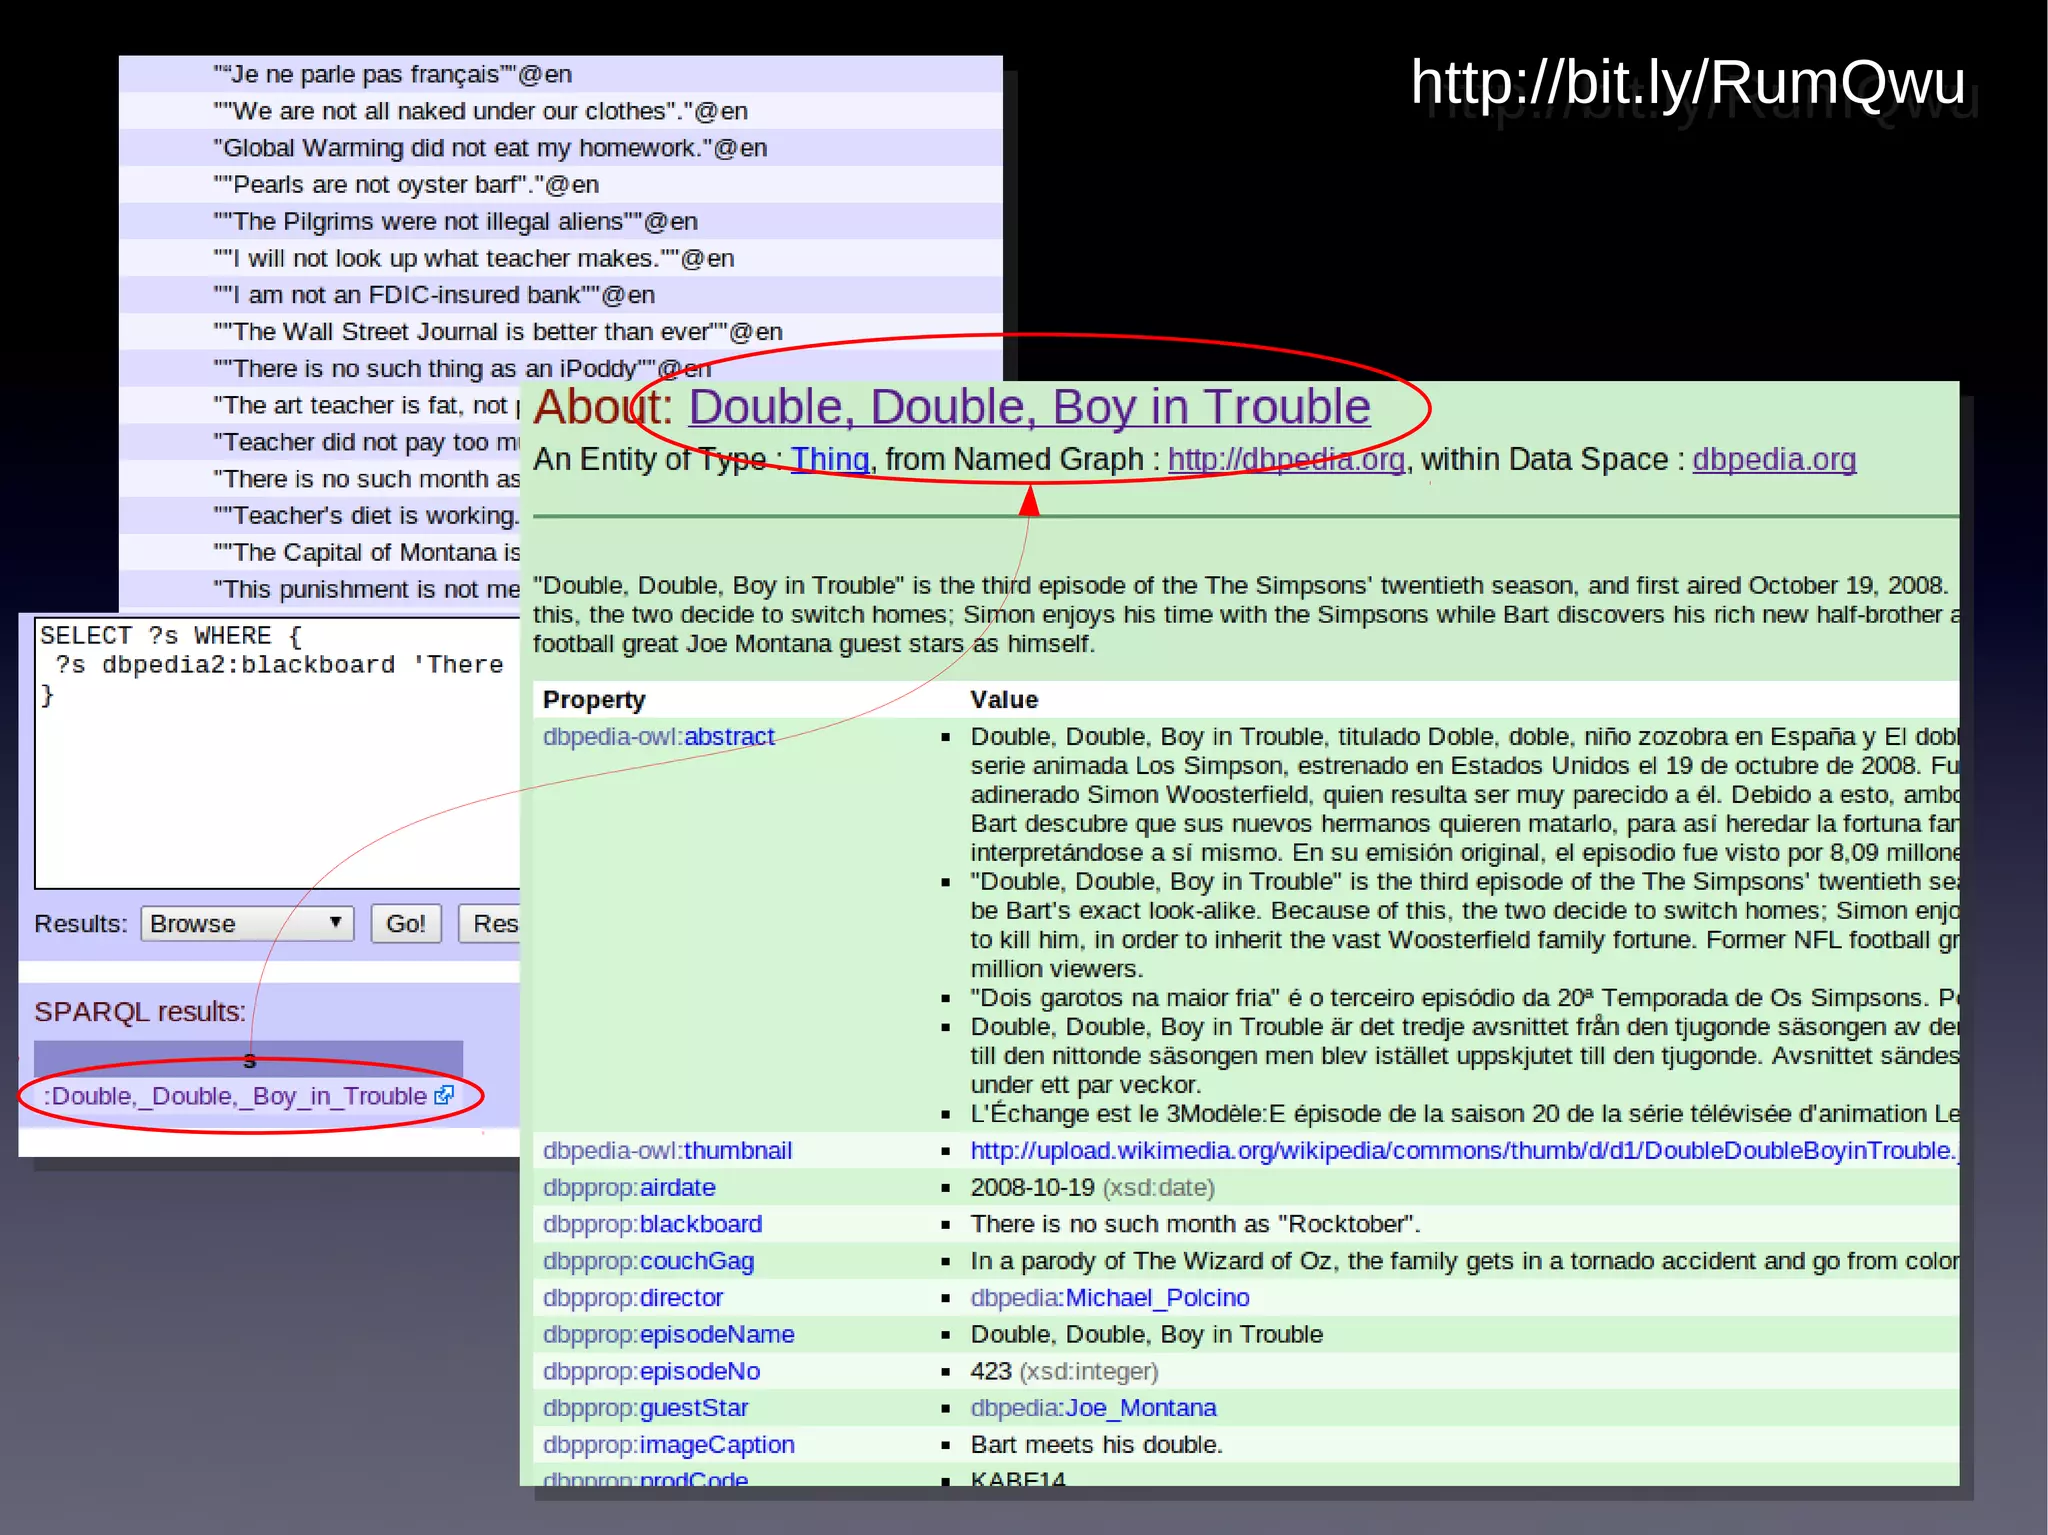Click the partially visible Reset button
Image resolution: width=2048 pixels, height=1535 pixels.
pyautogui.click(x=491, y=923)
